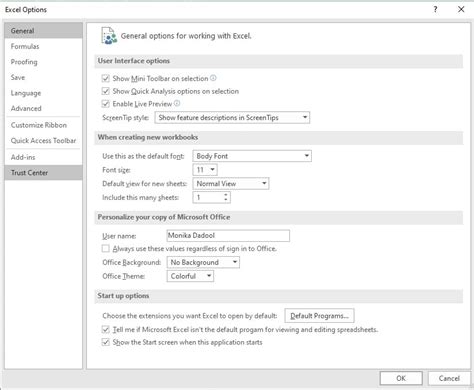Click the Office Theme label

pyautogui.click(x=123, y=276)
